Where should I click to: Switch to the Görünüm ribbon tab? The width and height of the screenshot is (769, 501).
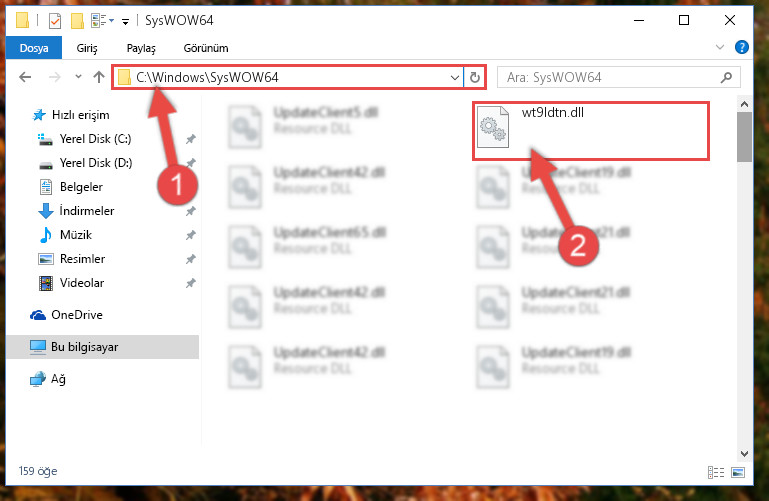[x=206, y=48]
